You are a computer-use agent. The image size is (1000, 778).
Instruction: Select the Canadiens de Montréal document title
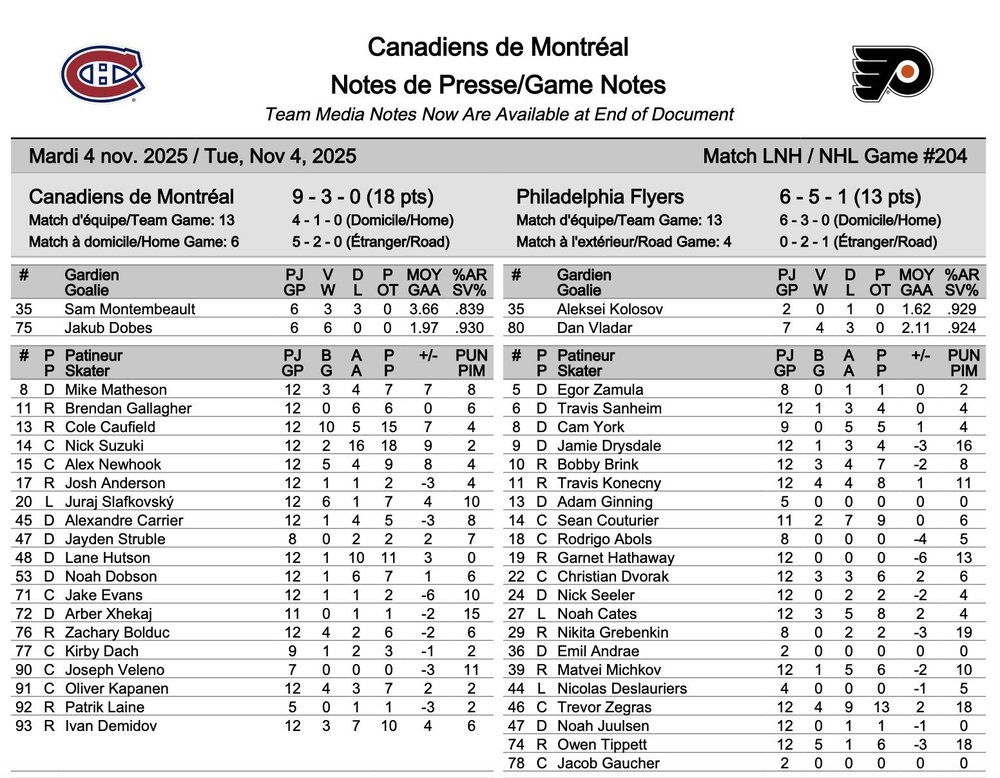498,47
